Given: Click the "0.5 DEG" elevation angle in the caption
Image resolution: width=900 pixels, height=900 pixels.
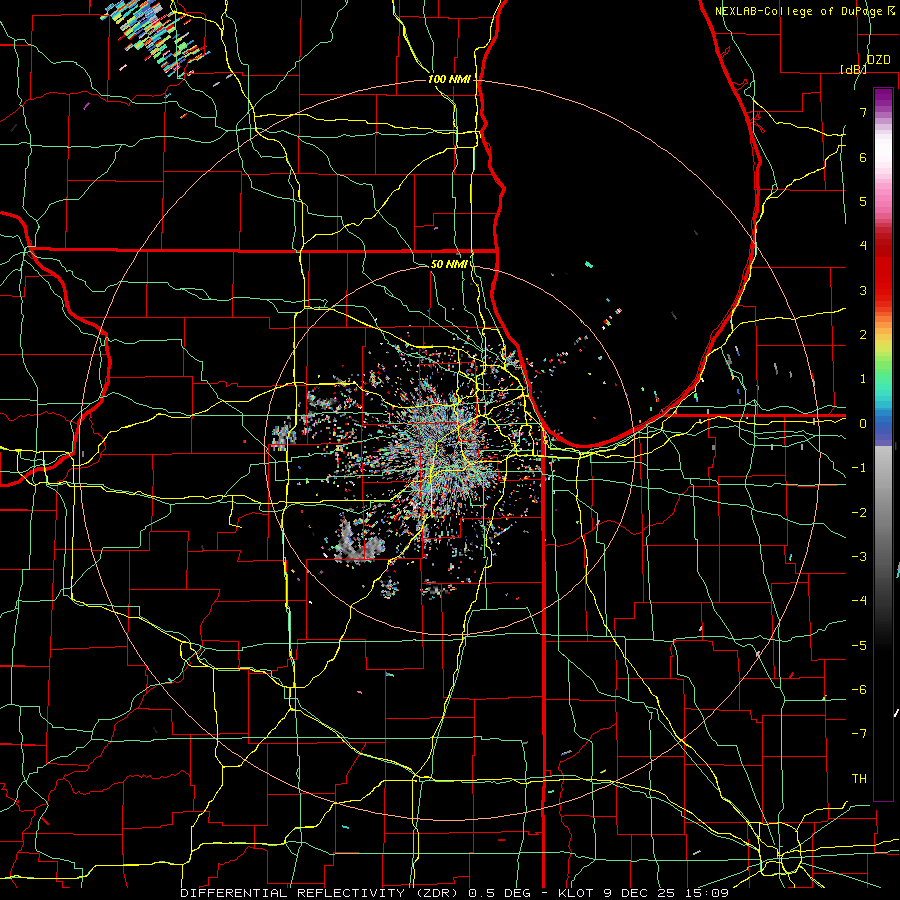Looking at the screenshot, I should (498, 893).
